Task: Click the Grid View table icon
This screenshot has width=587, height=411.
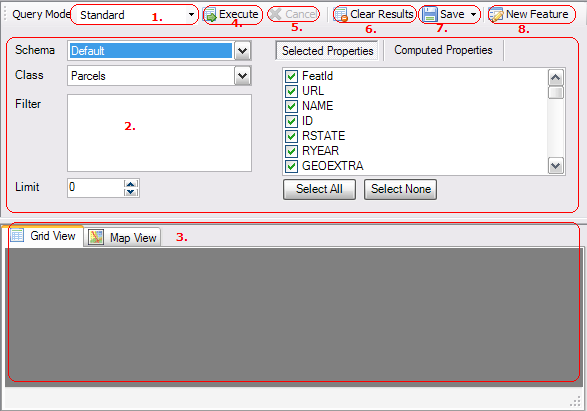Action: 17,235
